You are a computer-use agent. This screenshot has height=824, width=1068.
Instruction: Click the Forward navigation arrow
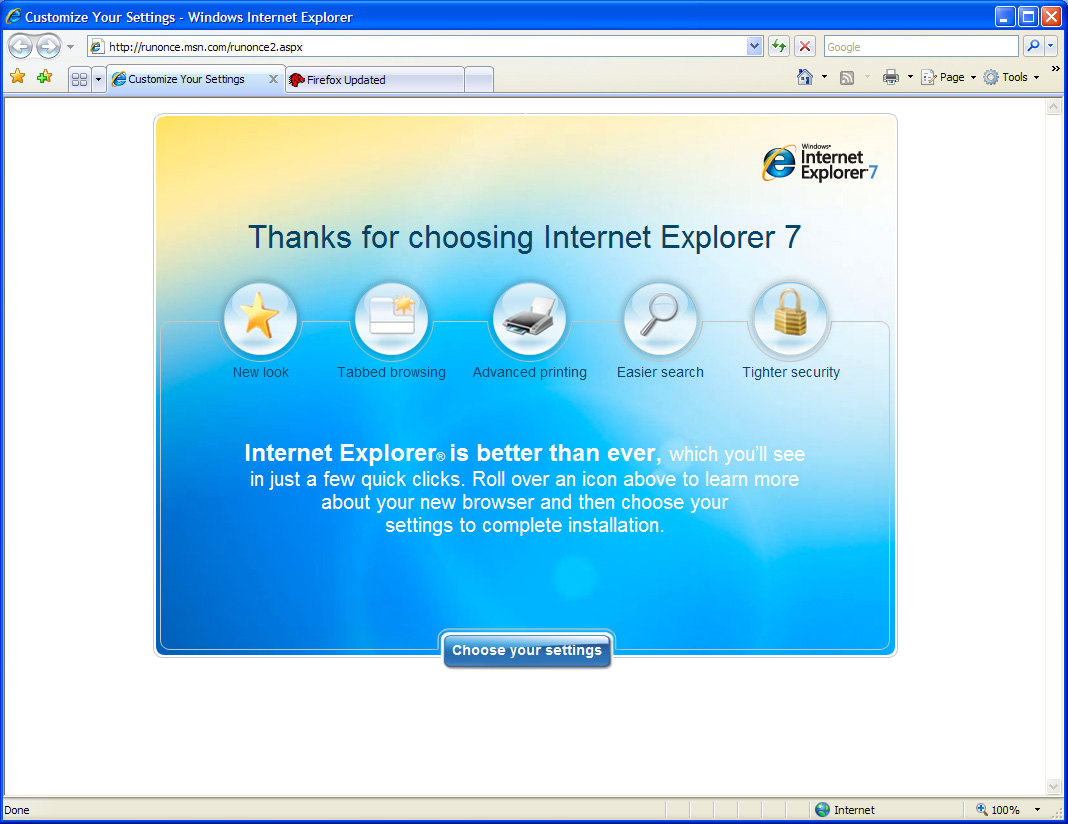point(48,46)
